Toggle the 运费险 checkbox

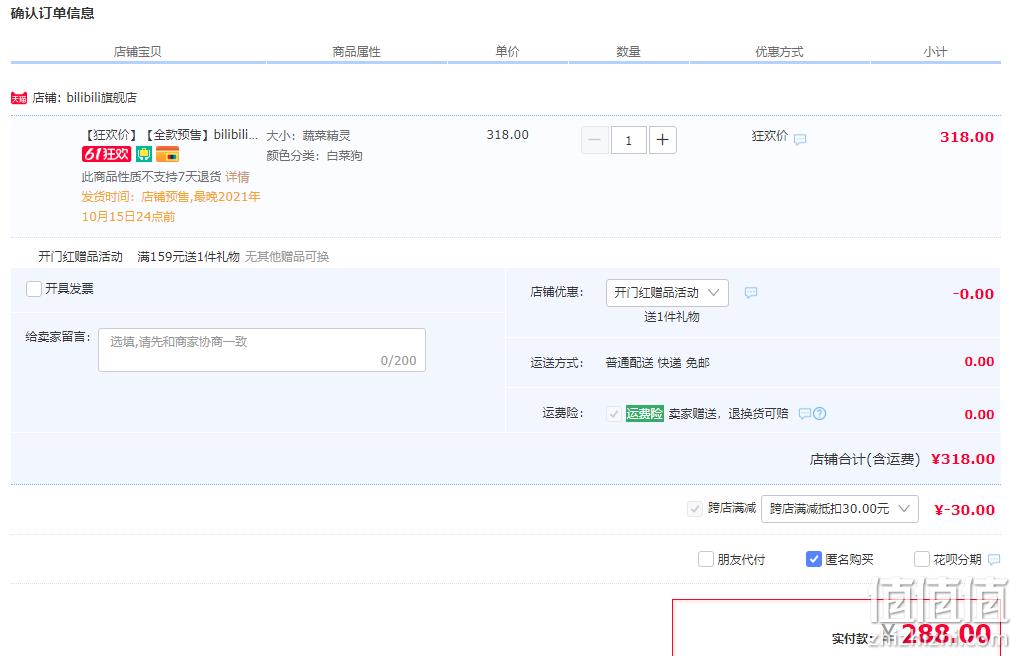coord(614,414)
